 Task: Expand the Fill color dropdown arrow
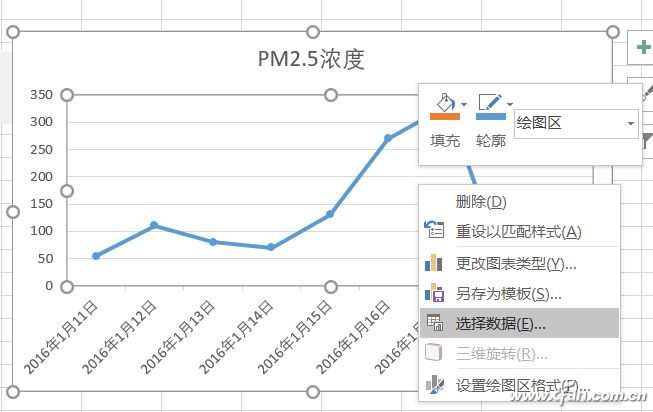pos(464,104)
